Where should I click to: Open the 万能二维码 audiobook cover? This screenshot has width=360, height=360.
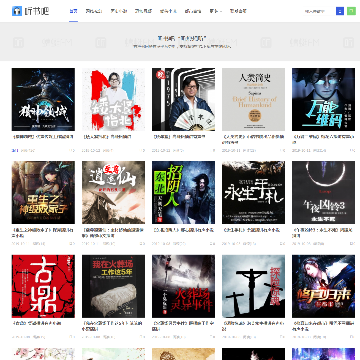[x=323, y=99]
